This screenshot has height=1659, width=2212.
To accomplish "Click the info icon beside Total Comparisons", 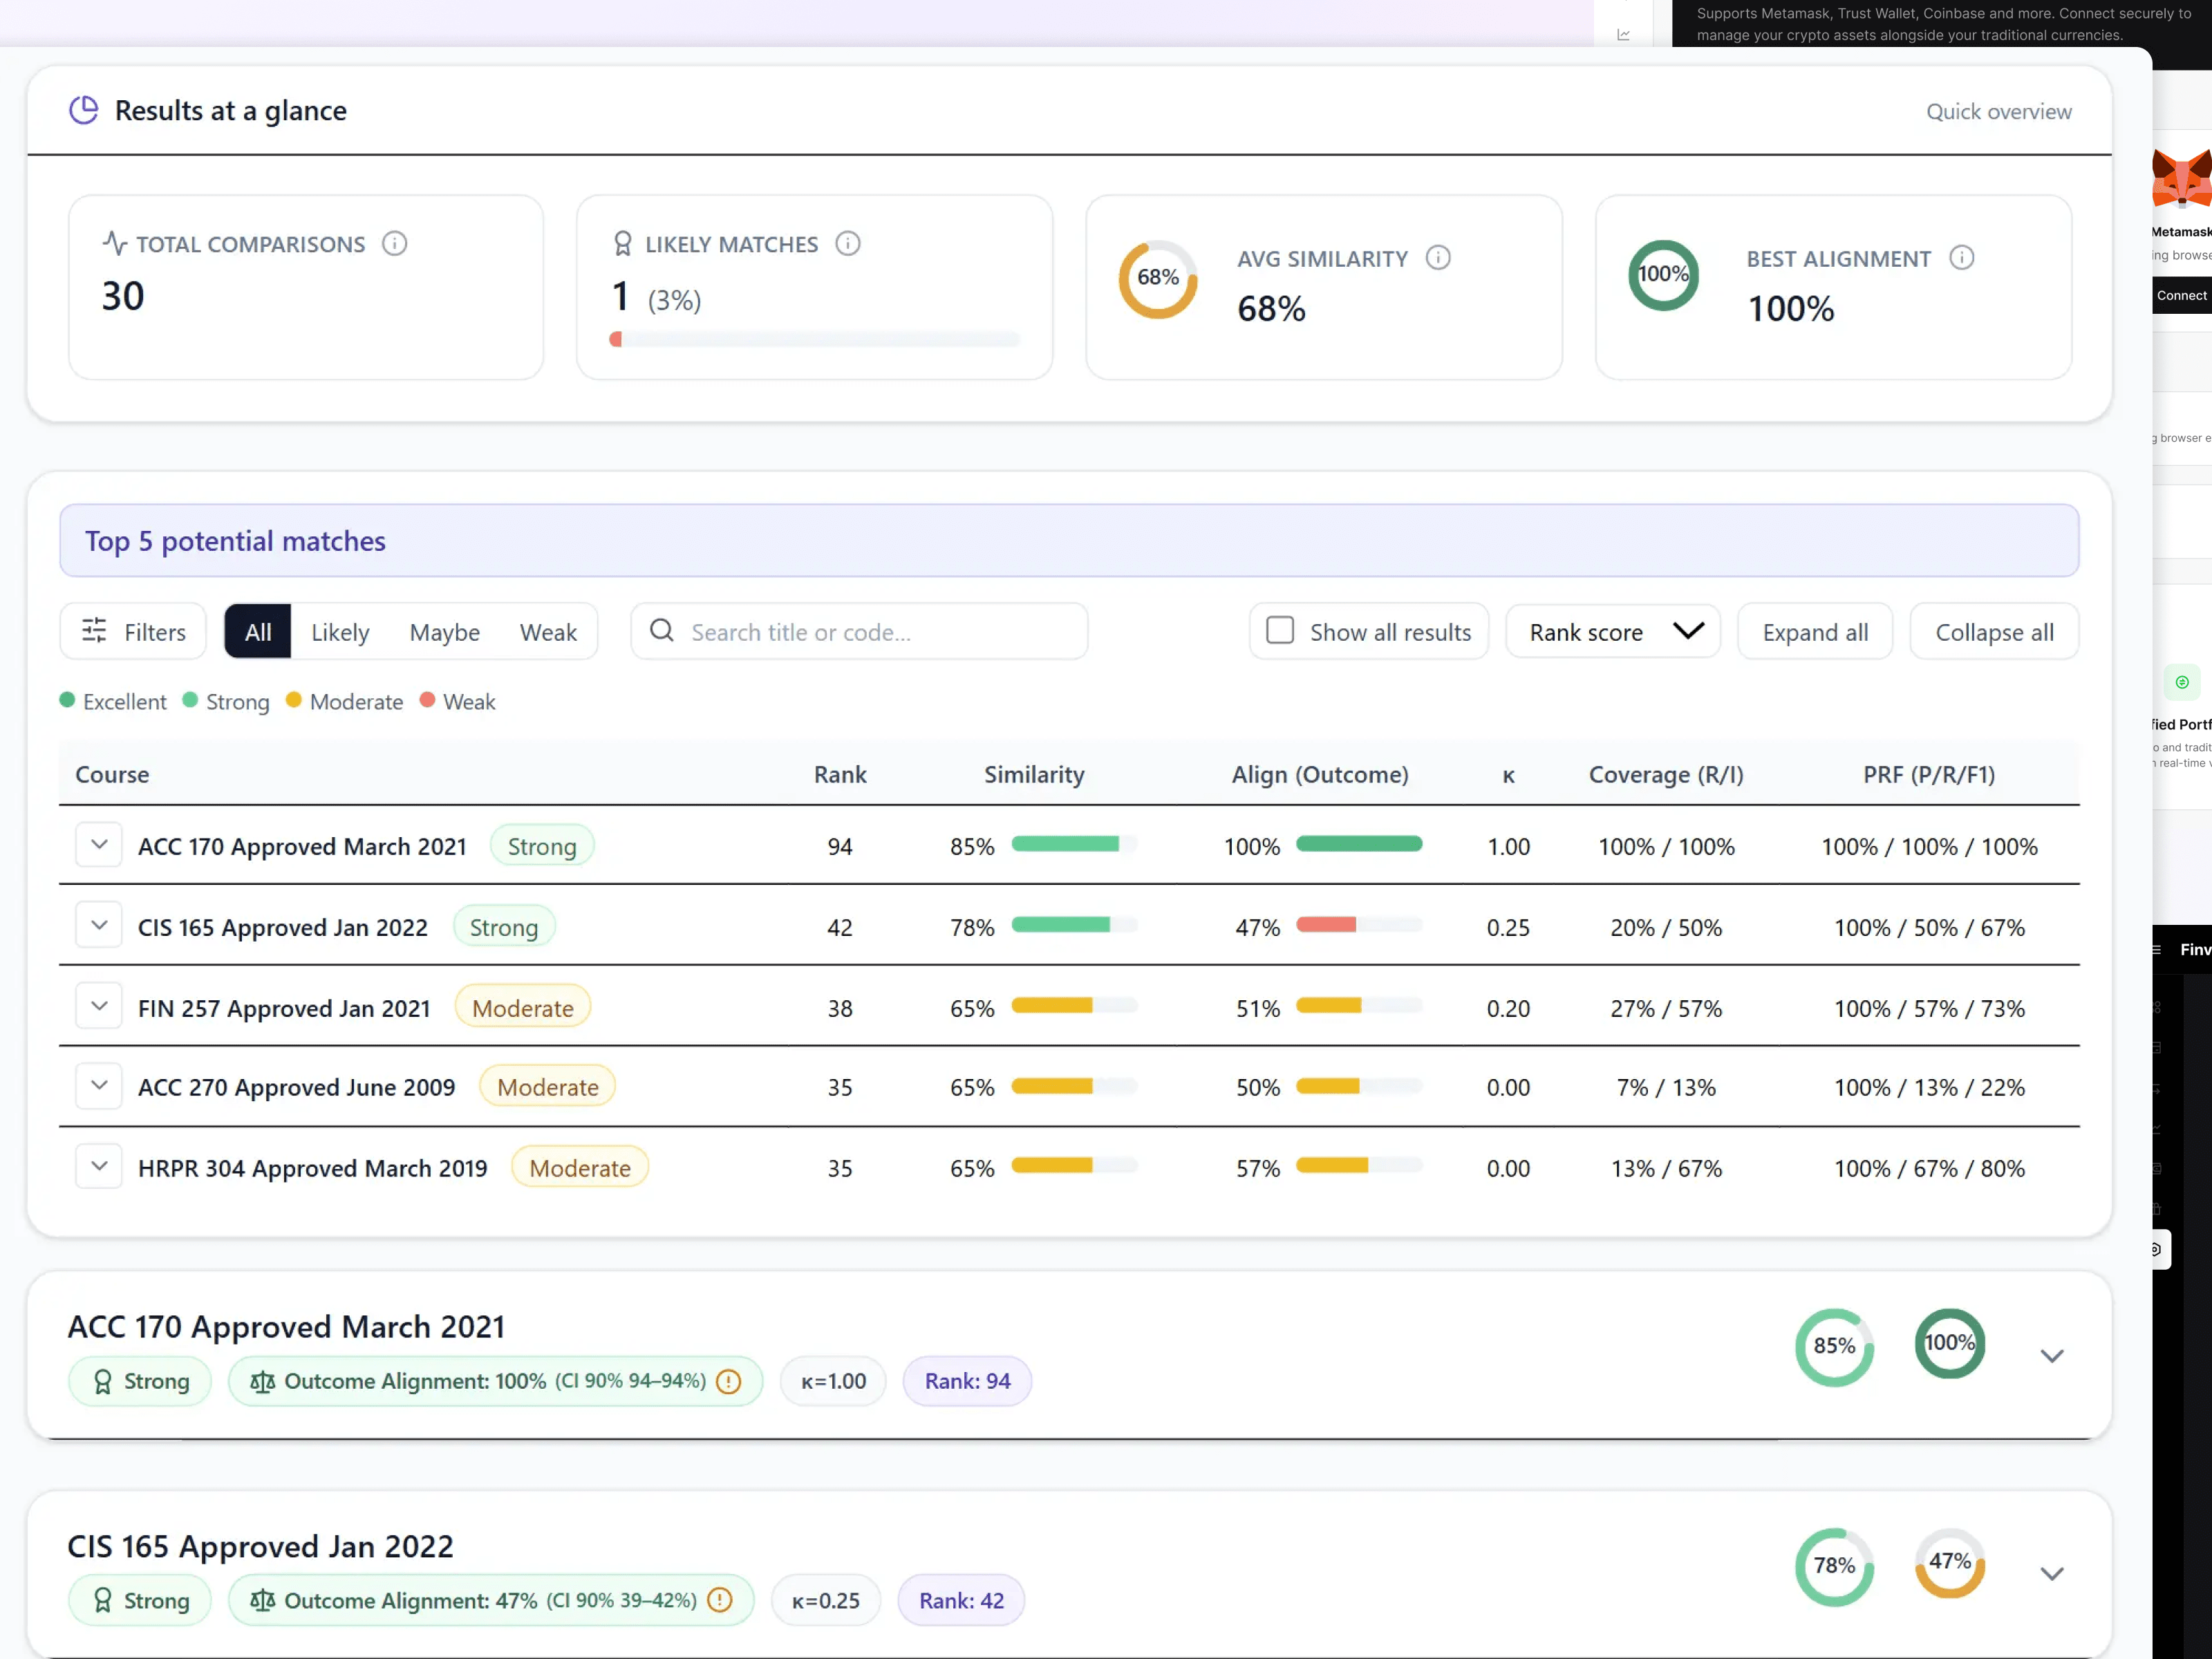I will tap(395, 243).
